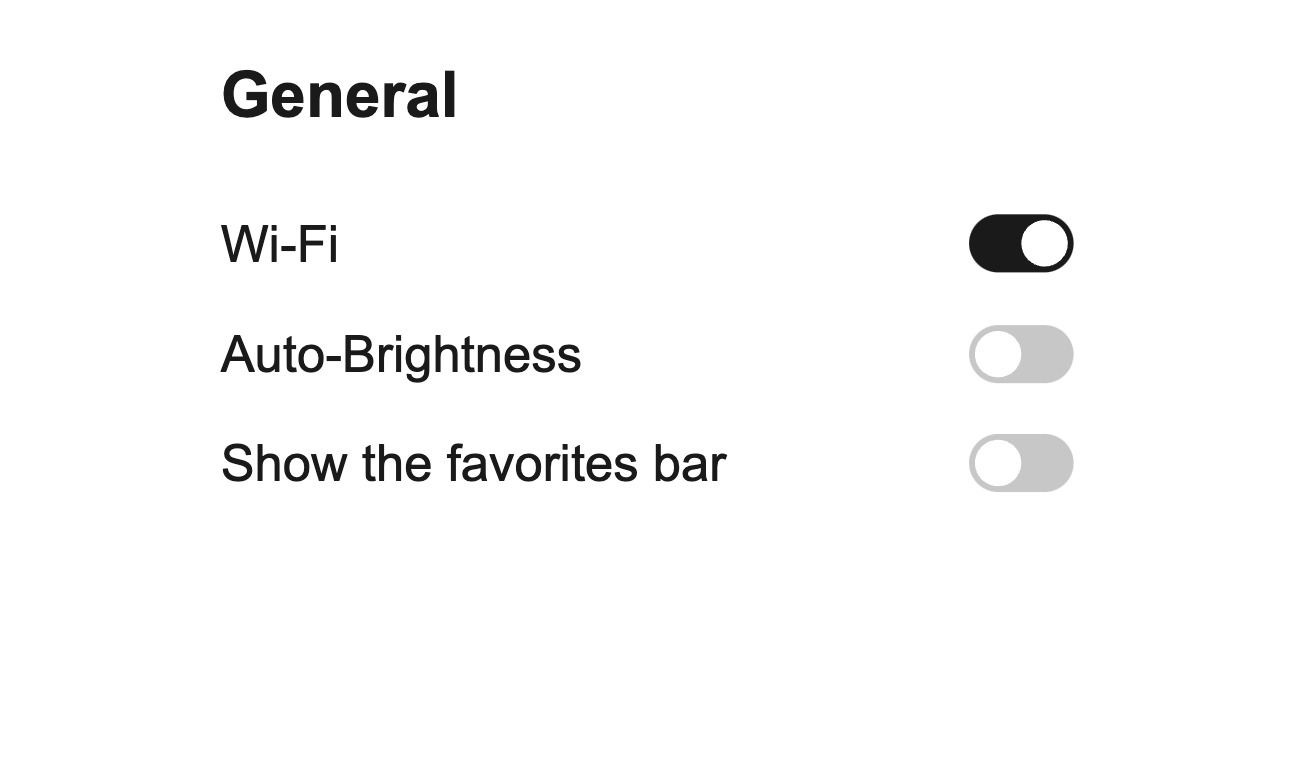This screenshot has width=1295, height=772.
Task: Click the knob of the favorites bar switch
Action: pyautogui.click(x=997, y=463)
